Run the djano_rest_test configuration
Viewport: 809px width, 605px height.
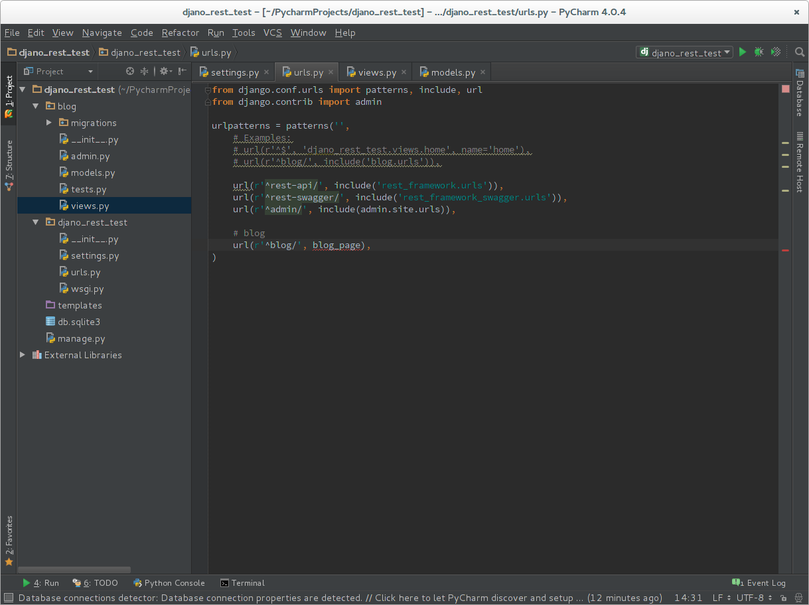[x=742, y=52]
